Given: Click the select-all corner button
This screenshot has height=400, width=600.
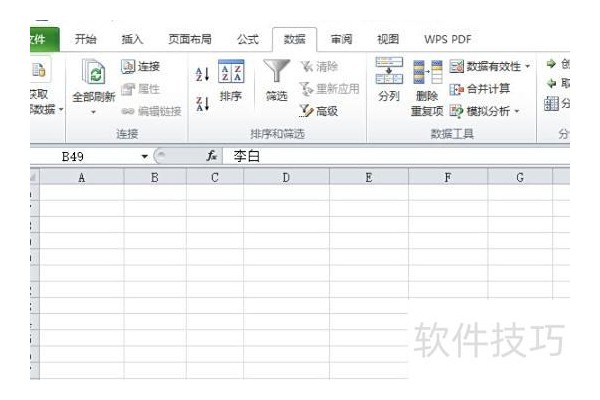Looking at the screenshot, I should (x=34, y=178).
